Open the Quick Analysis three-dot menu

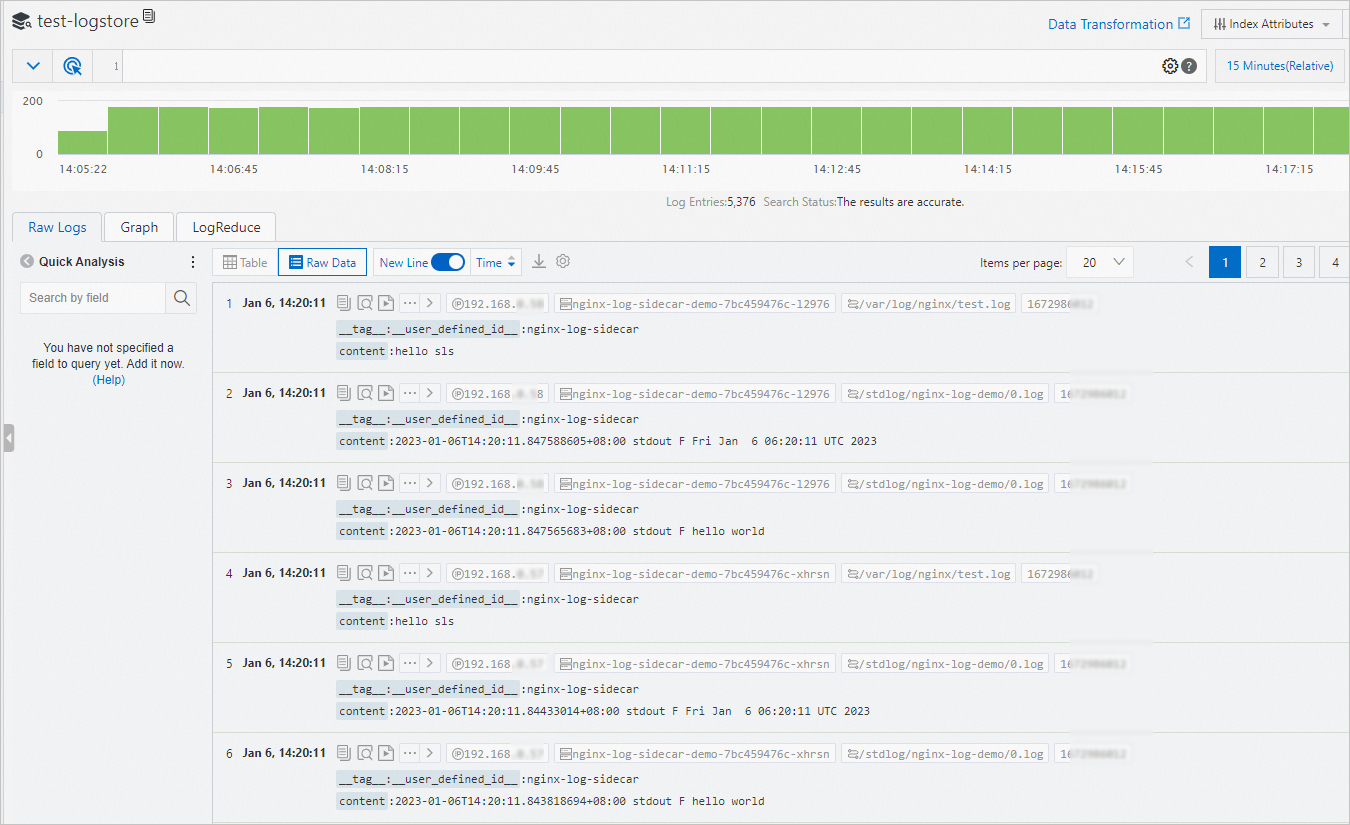tap(193, 262)
